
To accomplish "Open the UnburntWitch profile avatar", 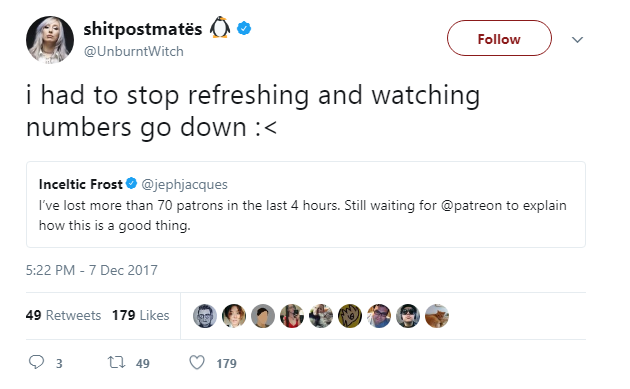I will pos(50,40).
